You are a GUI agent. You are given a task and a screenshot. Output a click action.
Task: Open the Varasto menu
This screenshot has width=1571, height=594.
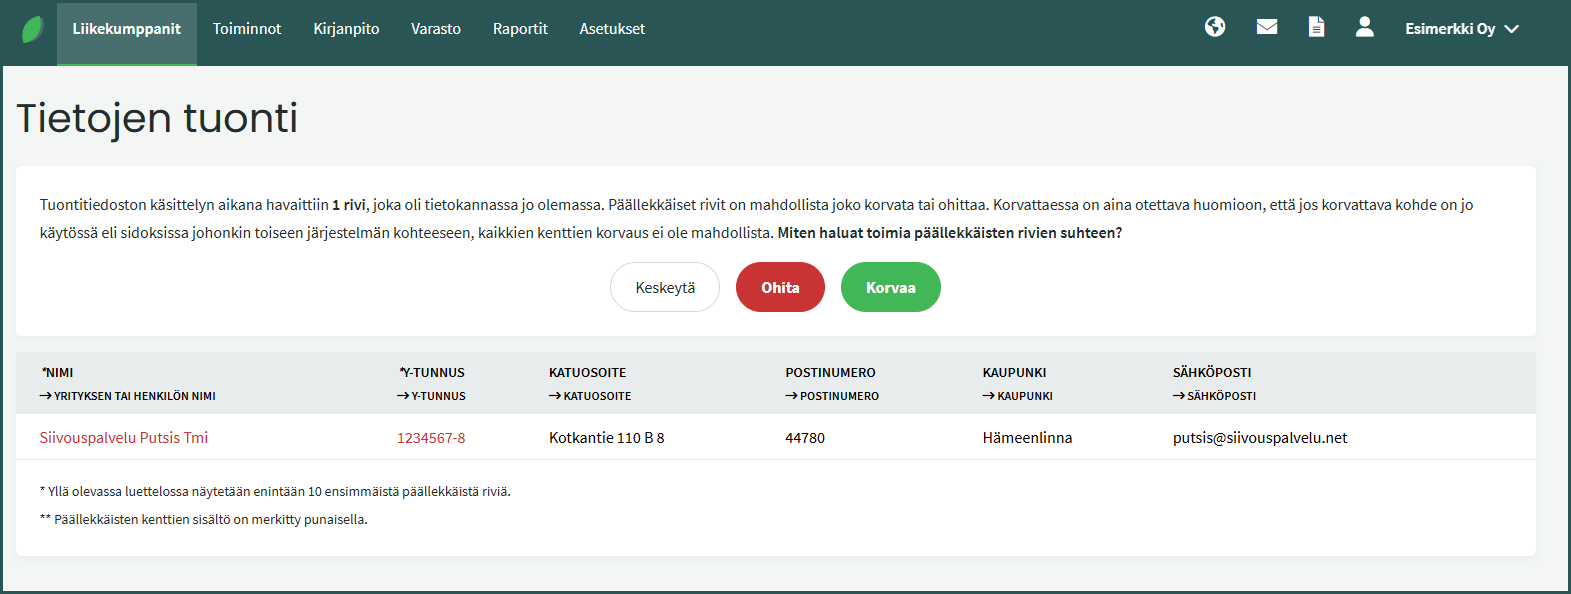coord(436,29)
